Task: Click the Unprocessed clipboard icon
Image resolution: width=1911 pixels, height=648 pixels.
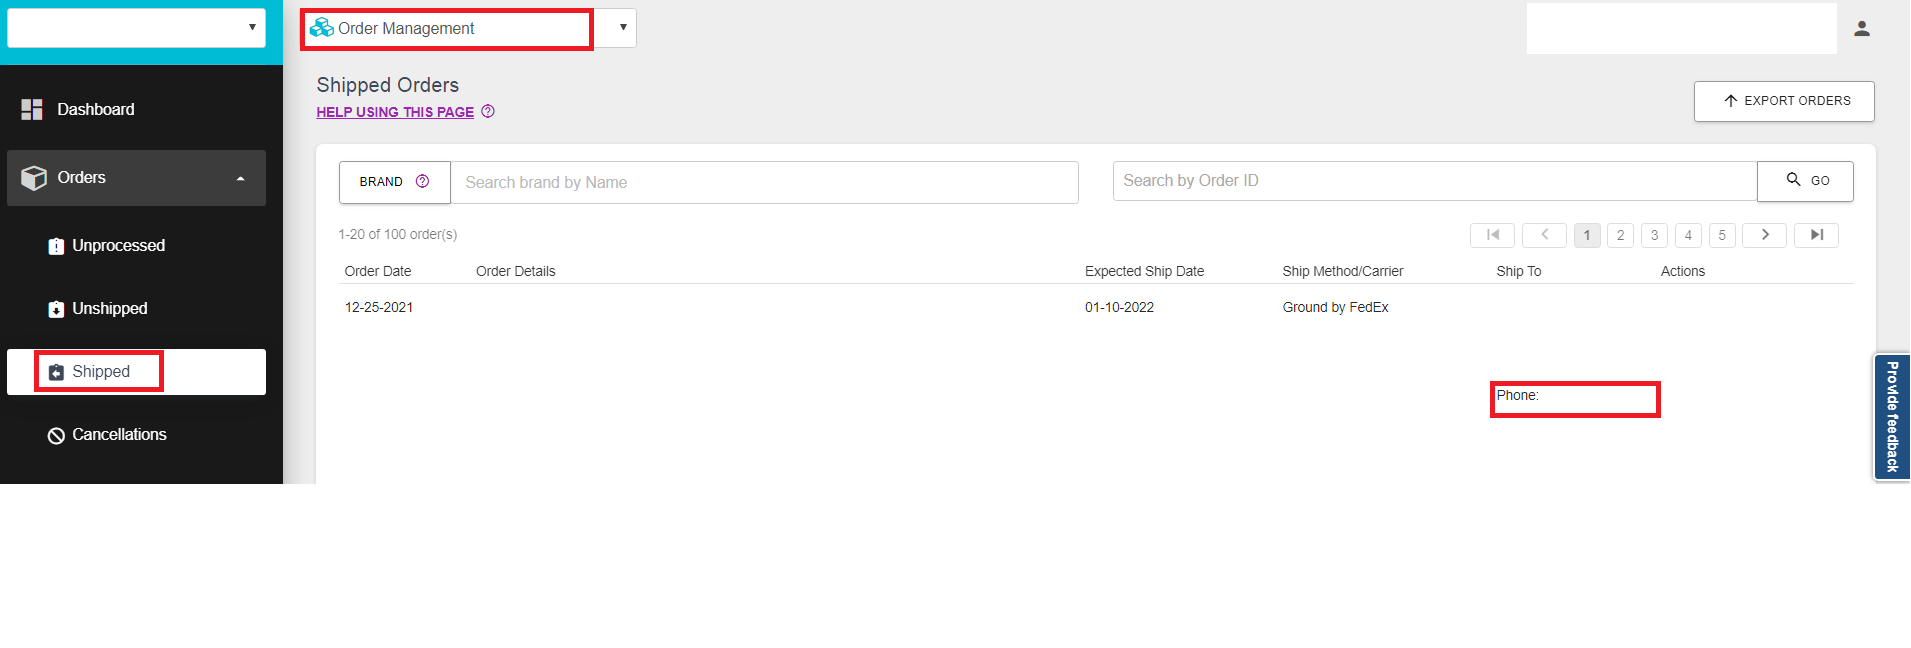Action: (56, 246)
